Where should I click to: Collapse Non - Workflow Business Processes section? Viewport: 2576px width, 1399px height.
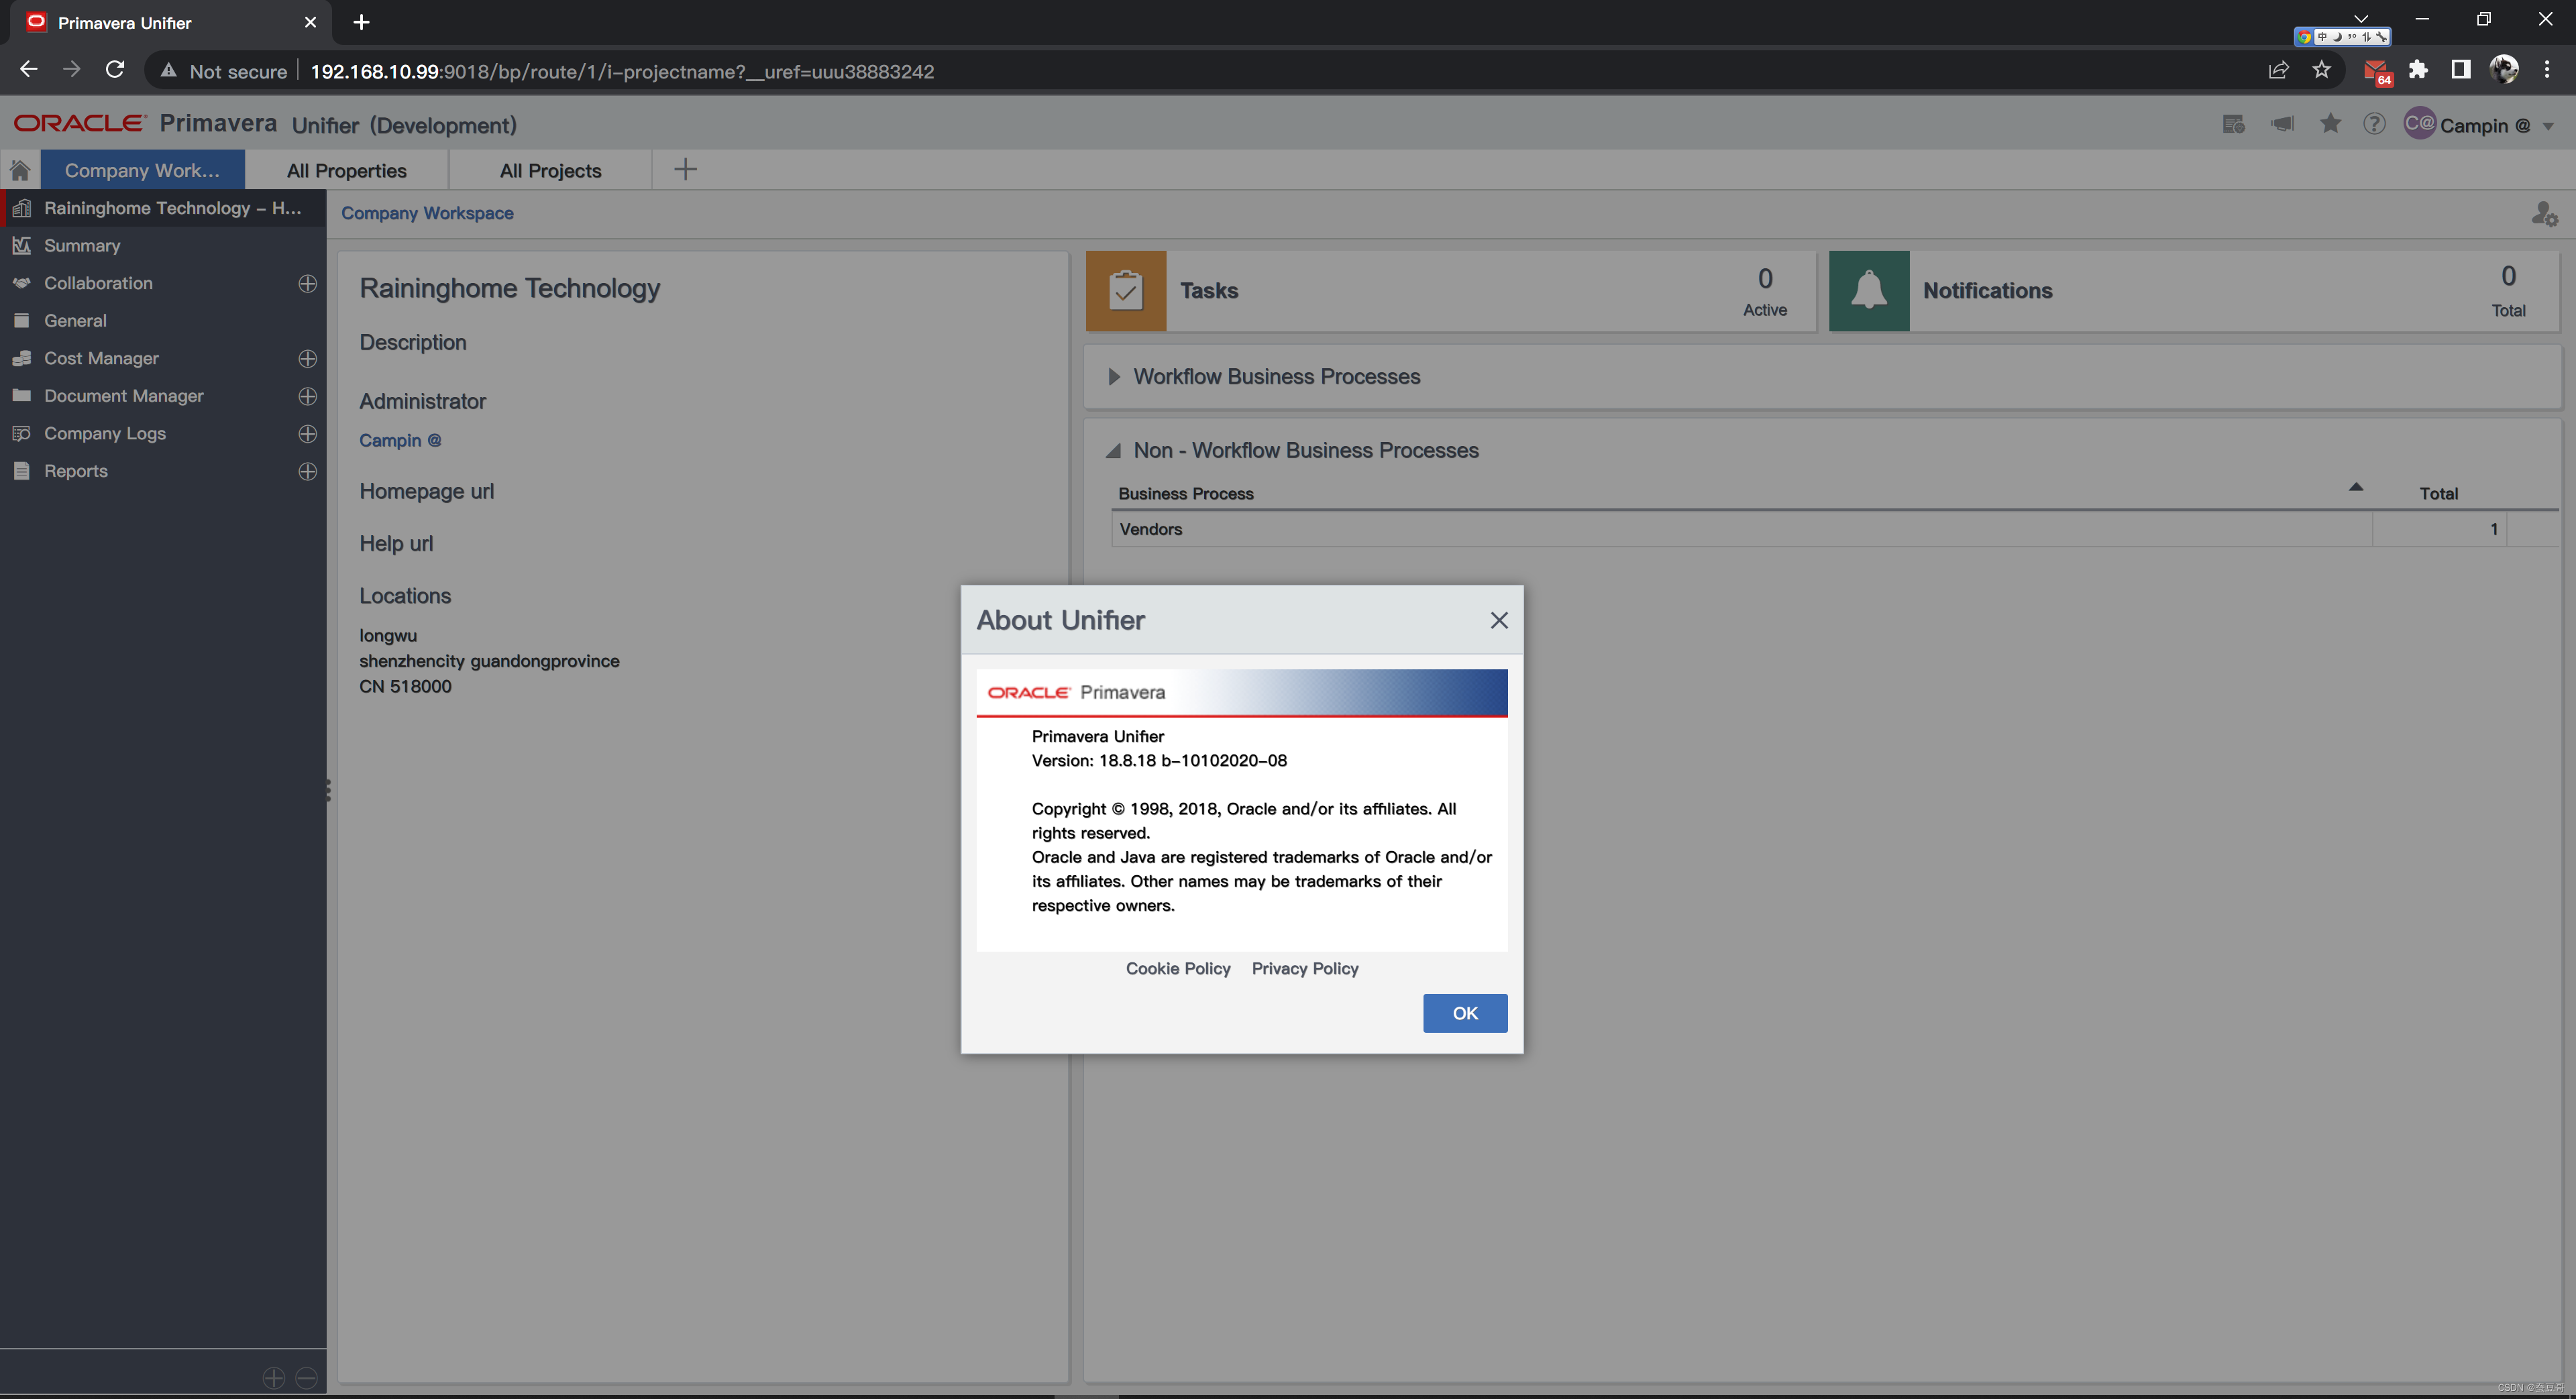pyautogui.click(x=1113, y=451)
